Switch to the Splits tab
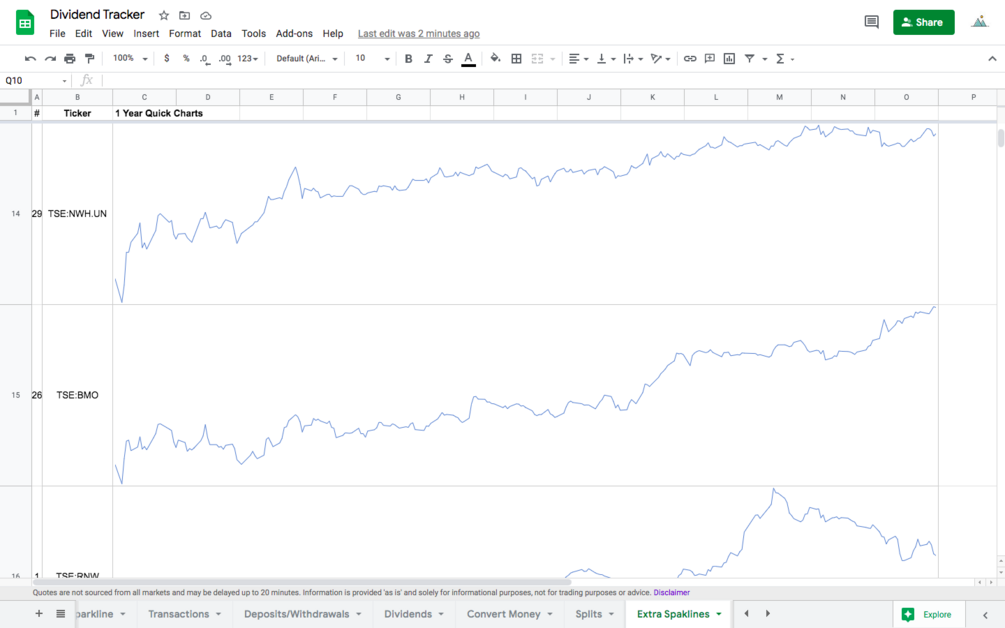1005x628 pixels. point(588,614)
